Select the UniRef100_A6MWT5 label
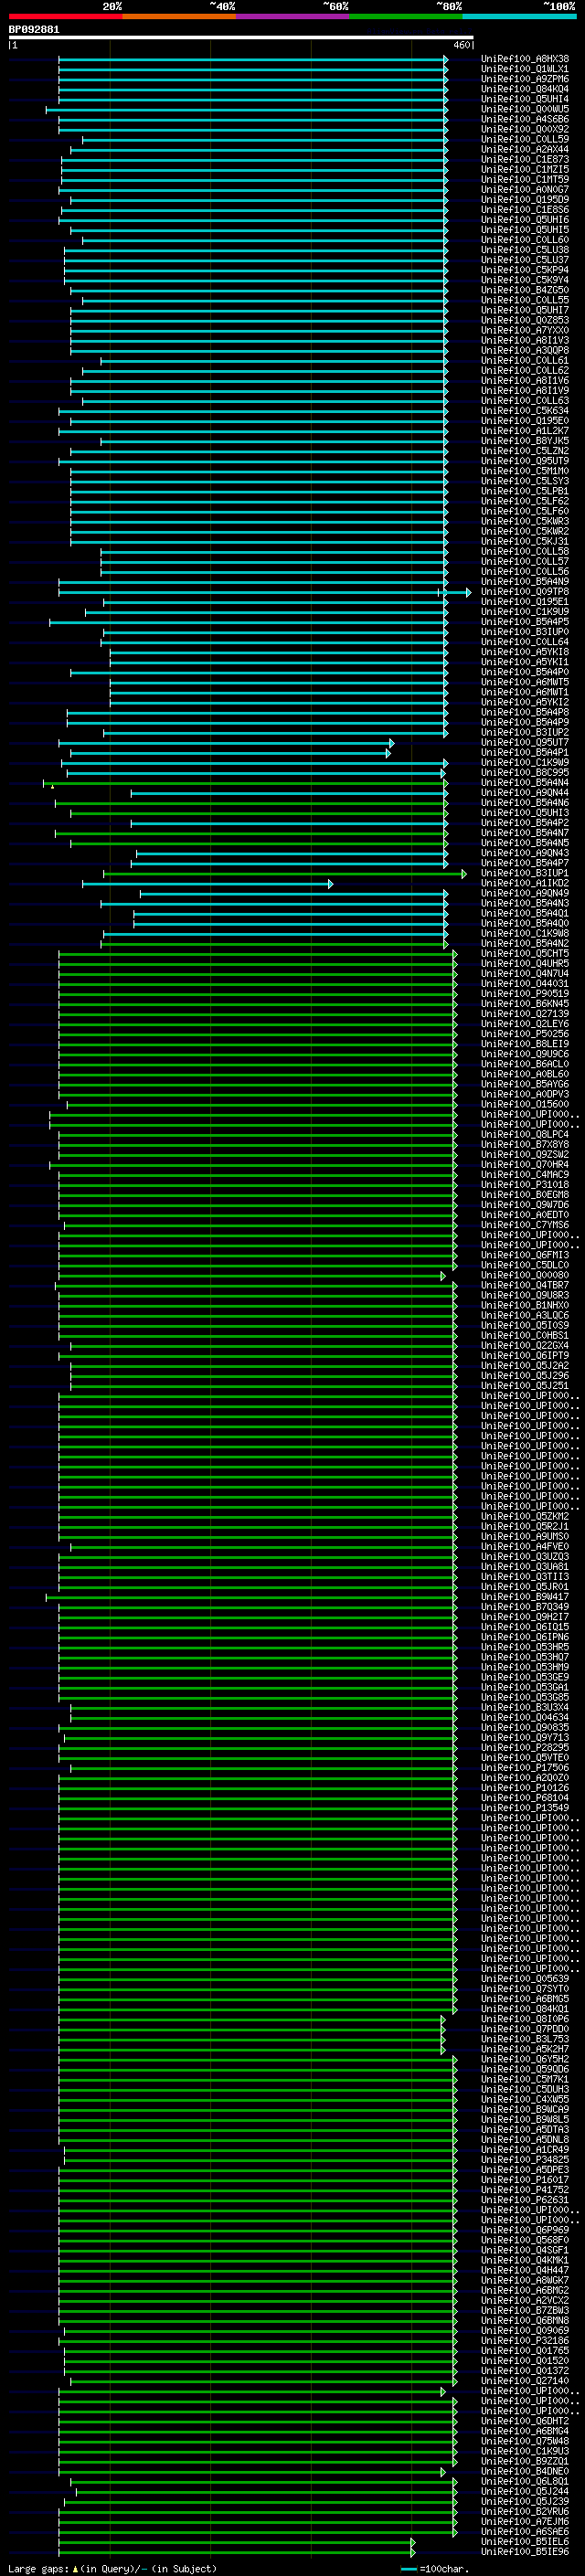This screenshot has height=2576, width=585. coord(524,682)
